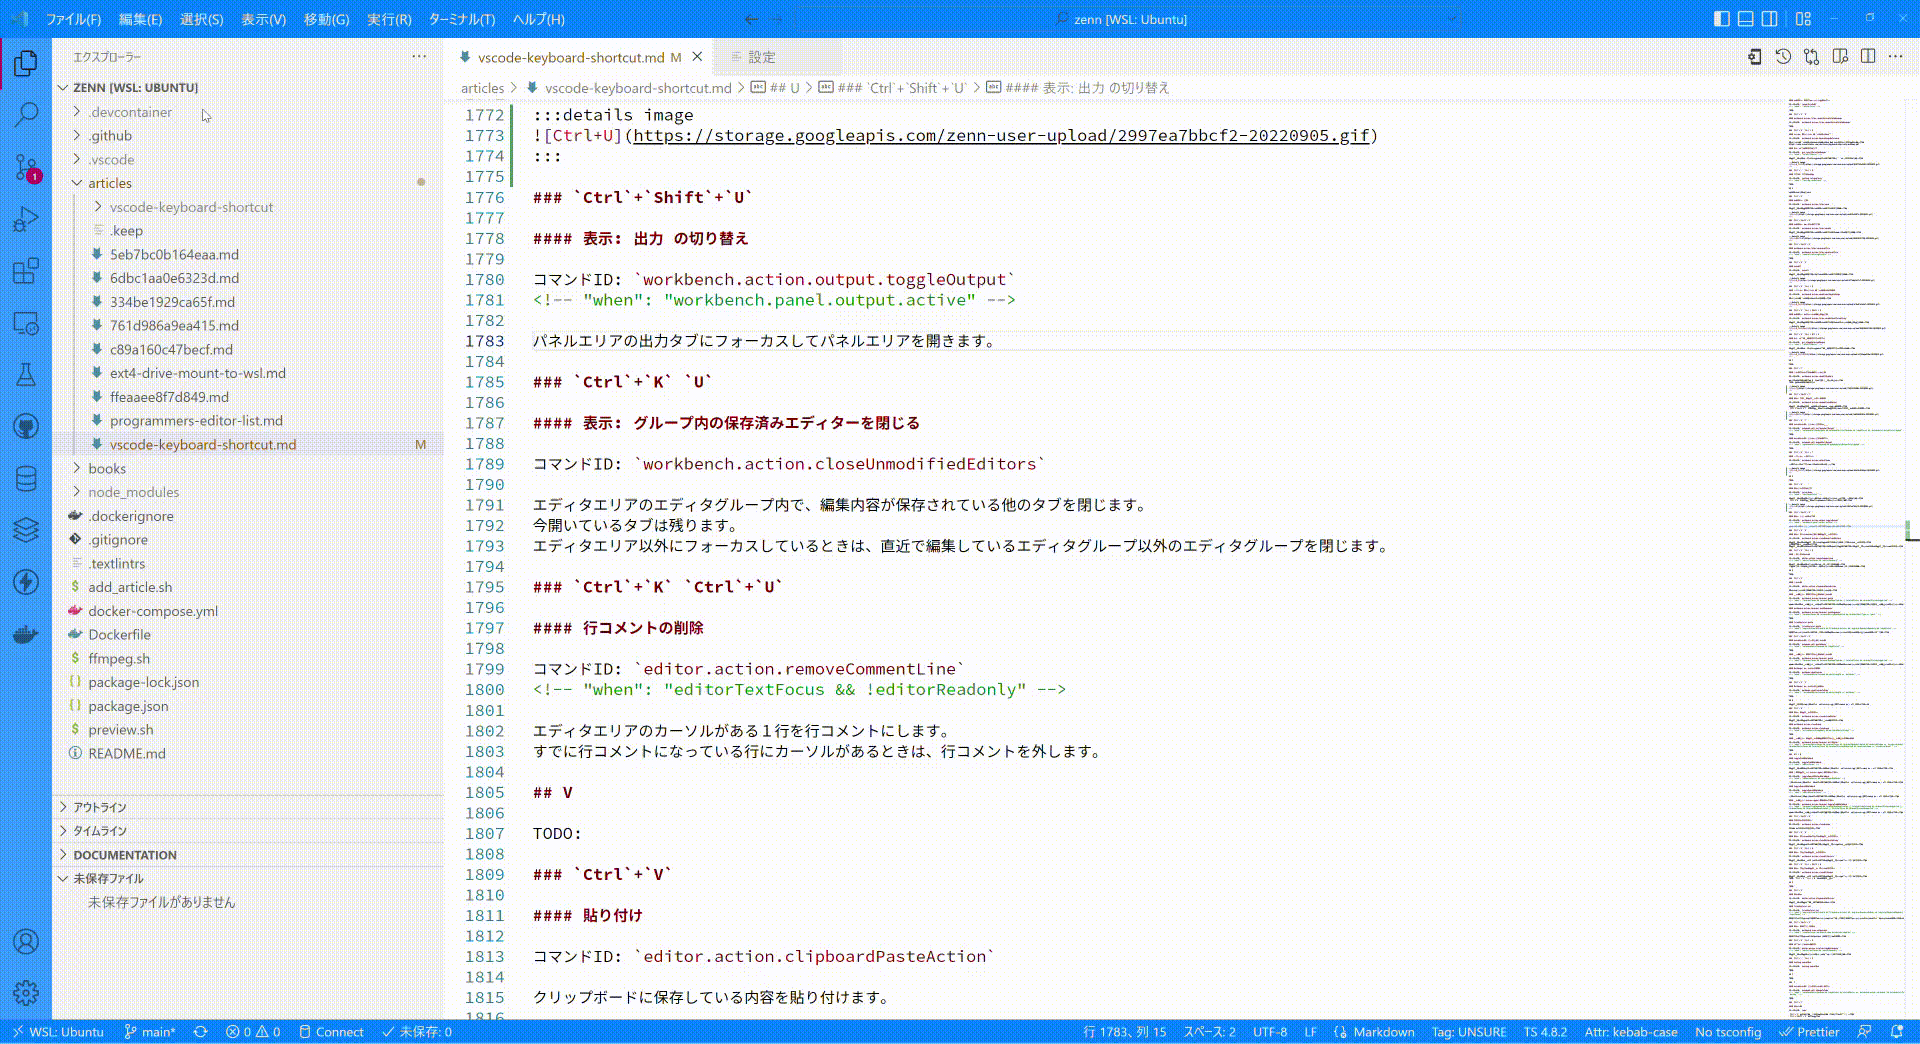Open the Remote Explorer view

pos(26,323)
